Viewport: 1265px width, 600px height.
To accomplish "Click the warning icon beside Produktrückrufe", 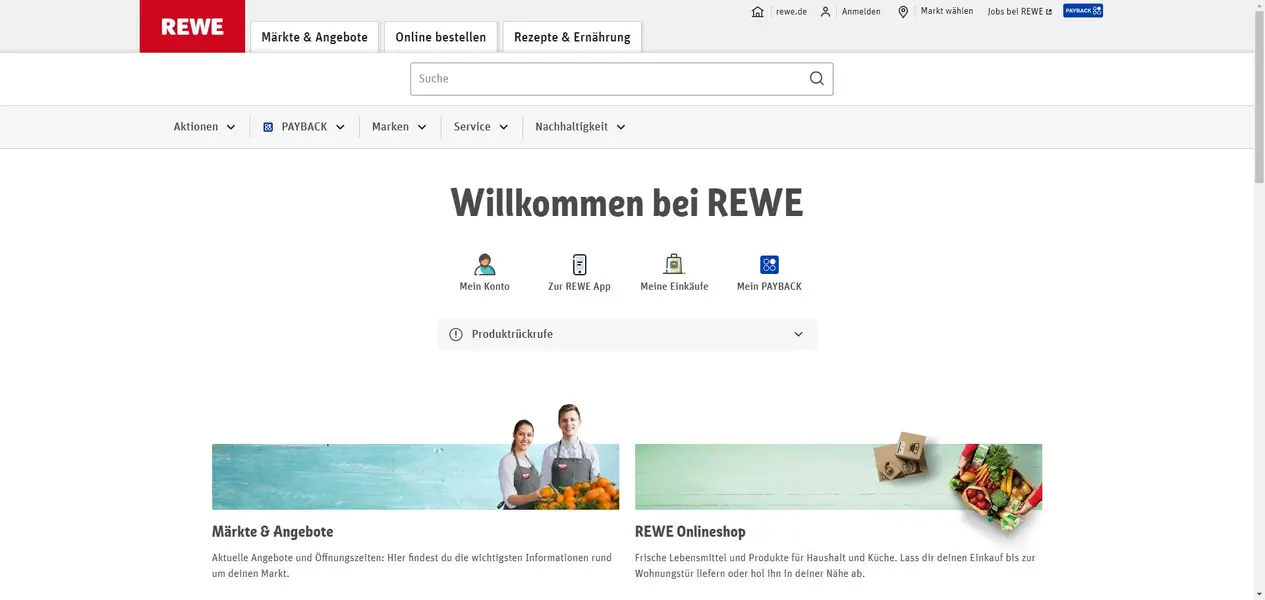I will [456, 334].
